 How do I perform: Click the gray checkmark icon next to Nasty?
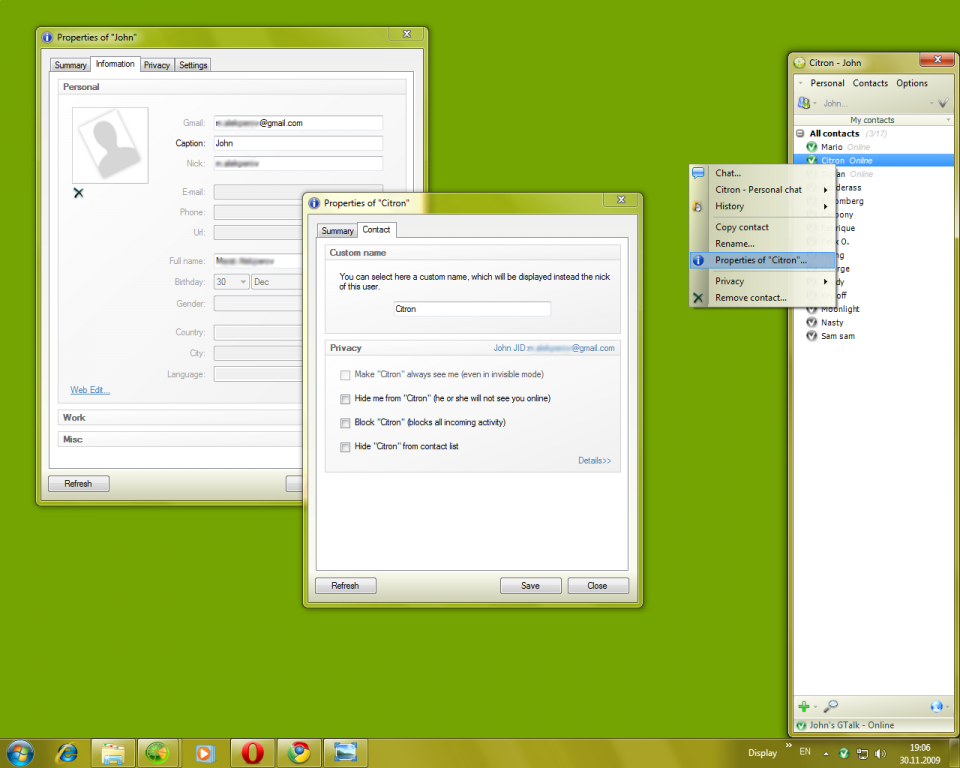811,322
